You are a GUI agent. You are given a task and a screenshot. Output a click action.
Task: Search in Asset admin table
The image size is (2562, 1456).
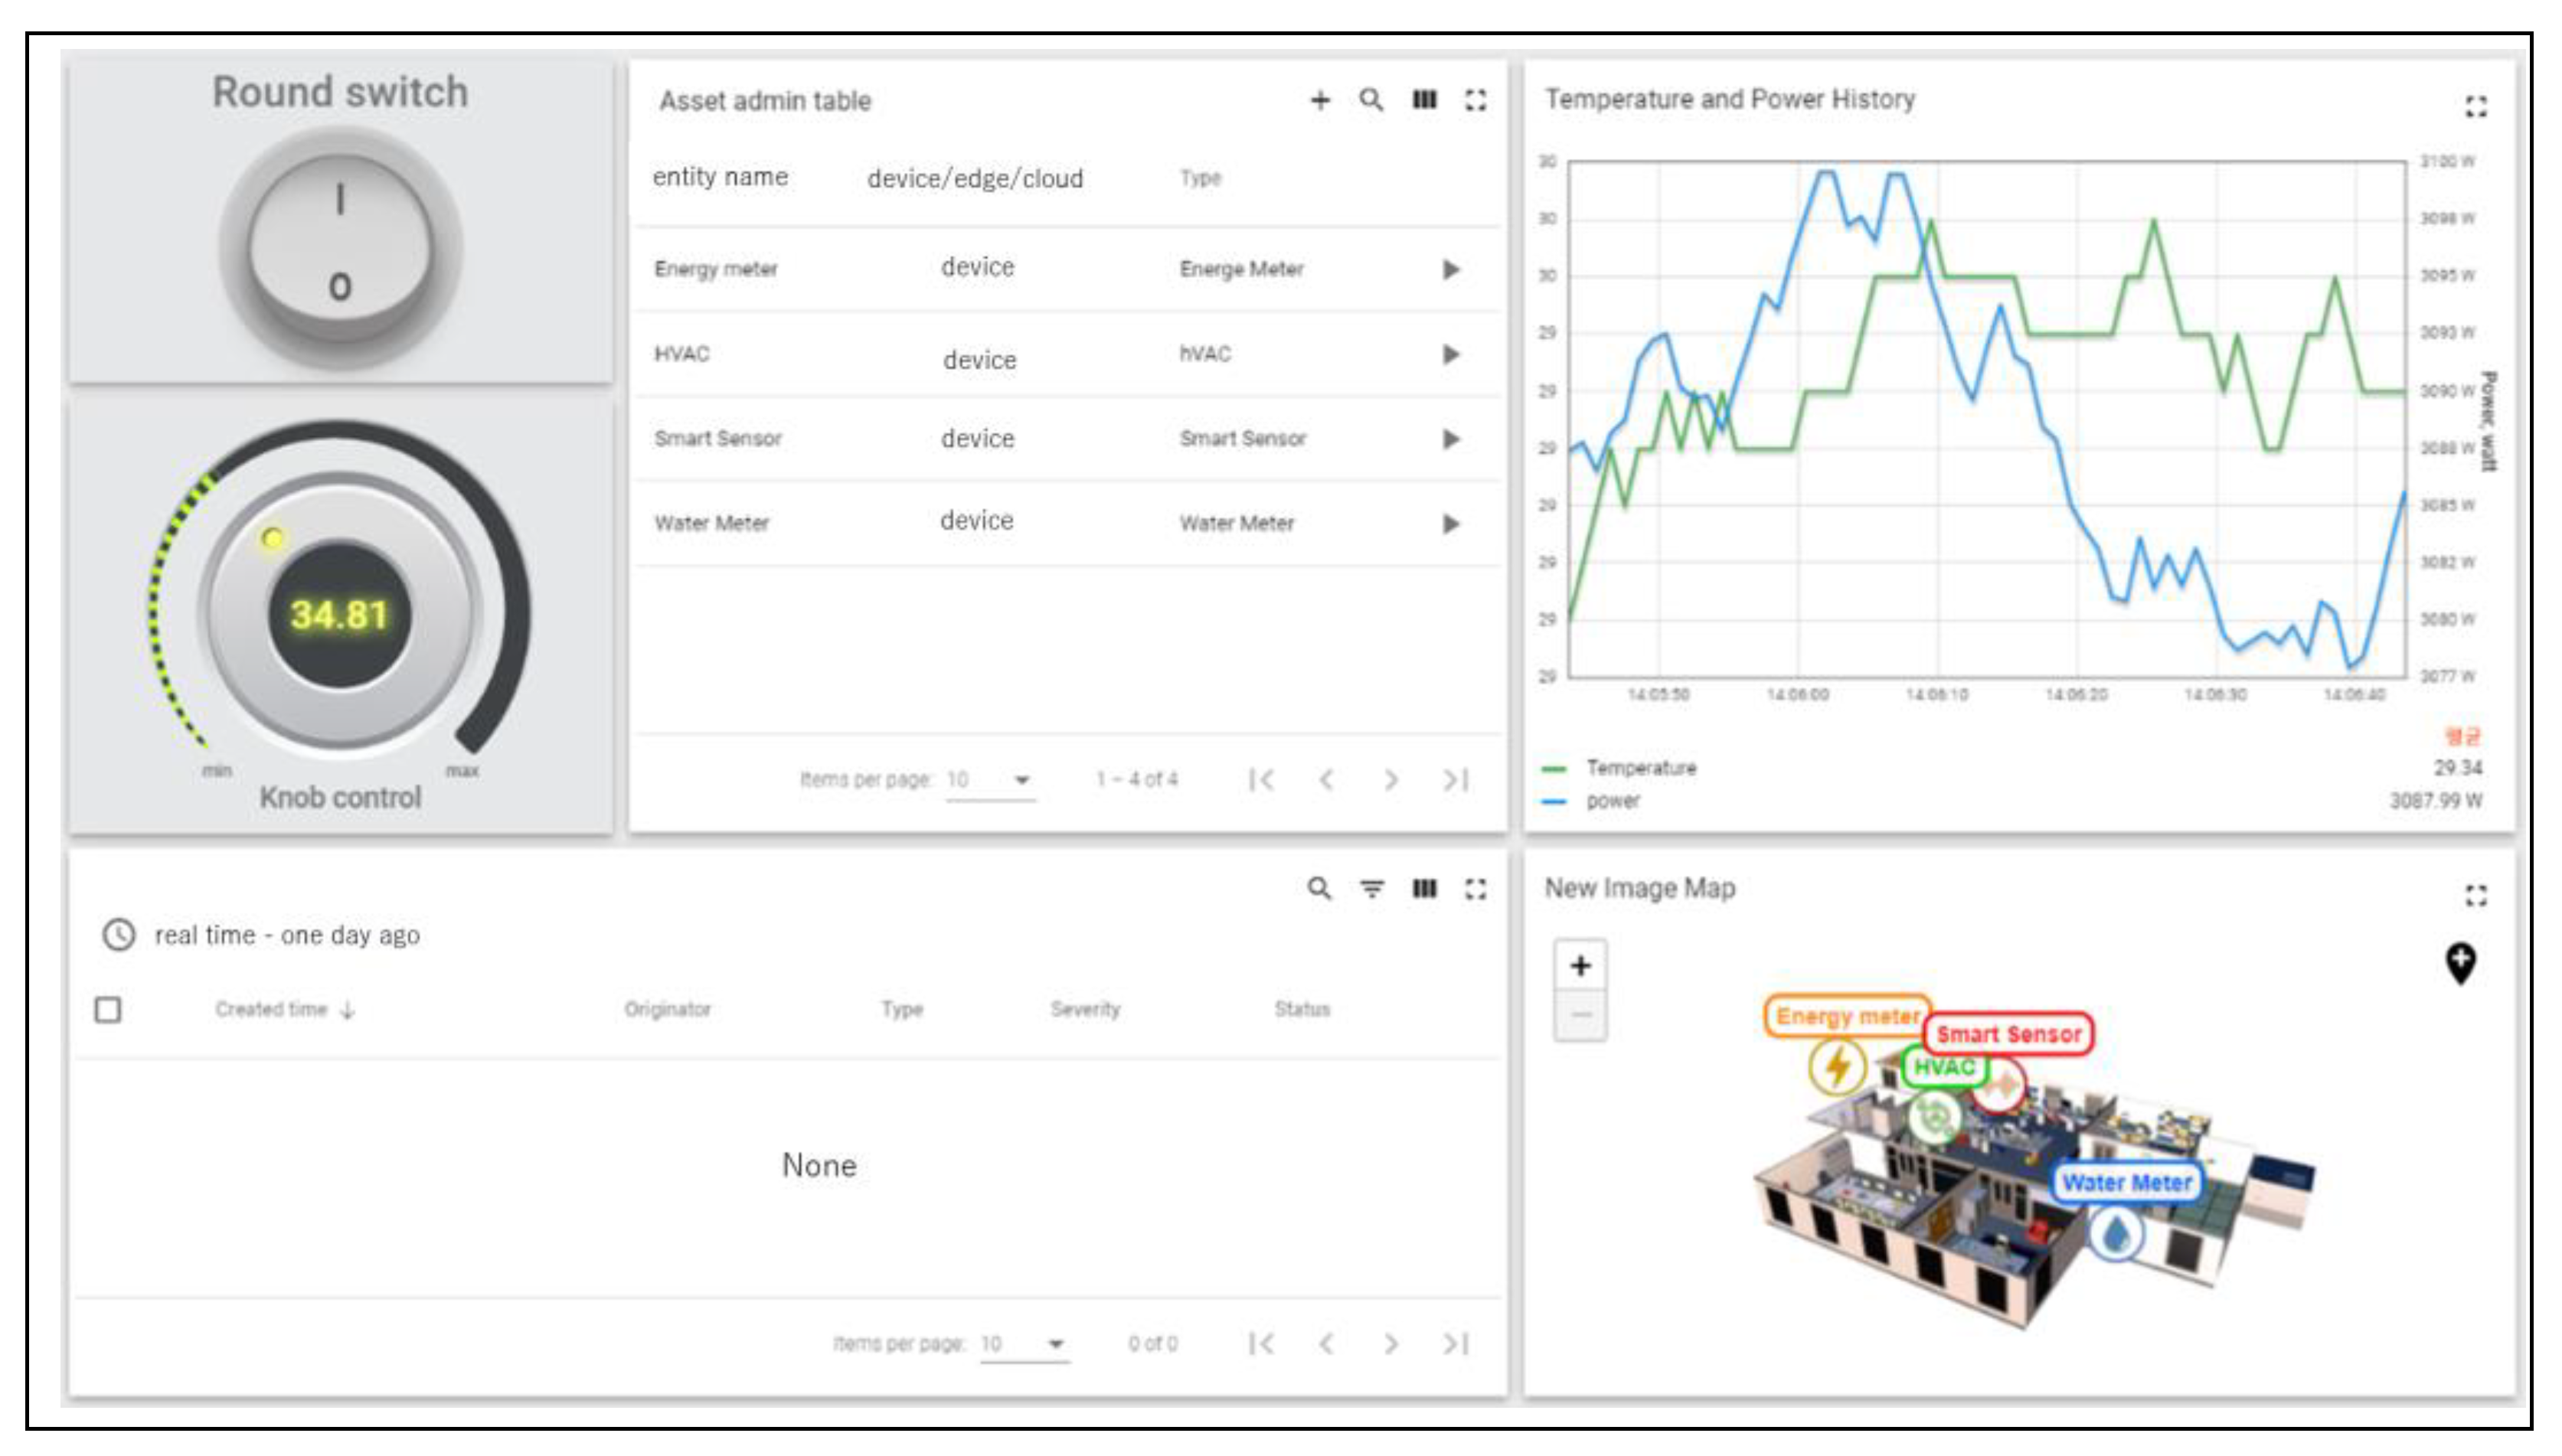pos(1371,100)
